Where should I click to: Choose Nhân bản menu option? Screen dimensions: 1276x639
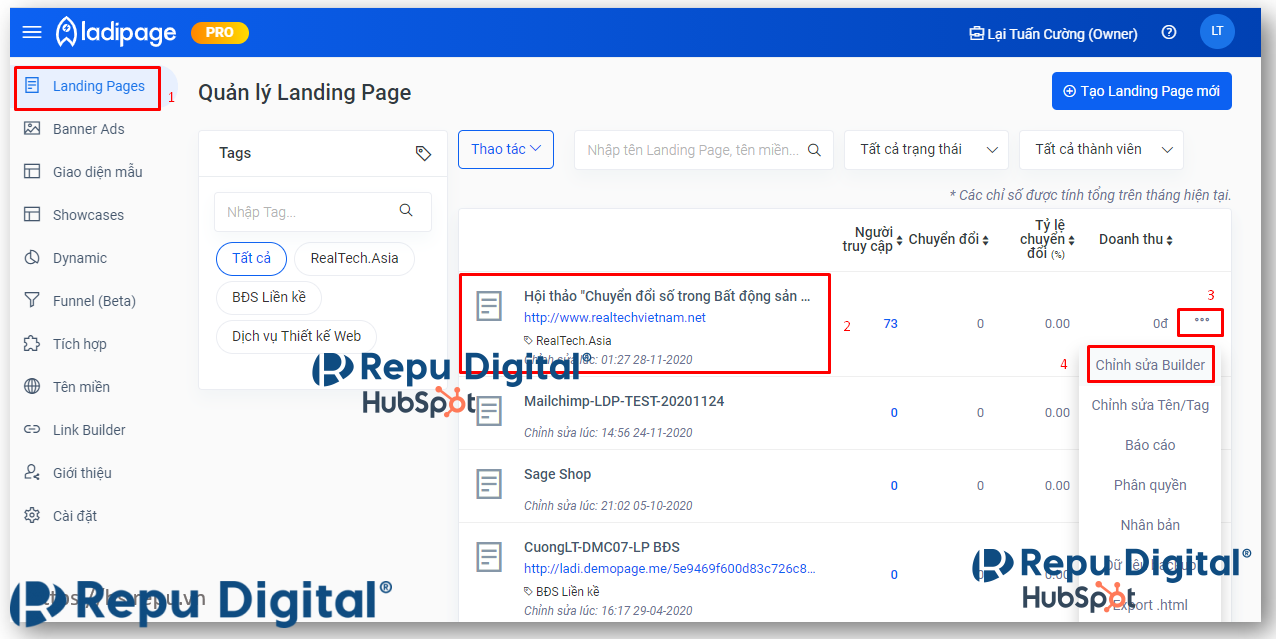1150,525
